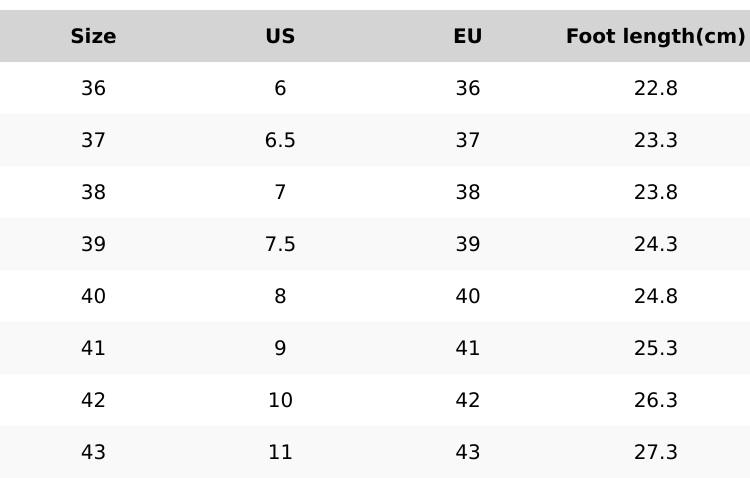Click foot length 24.3 cell
750x478 pixels.
655,245
